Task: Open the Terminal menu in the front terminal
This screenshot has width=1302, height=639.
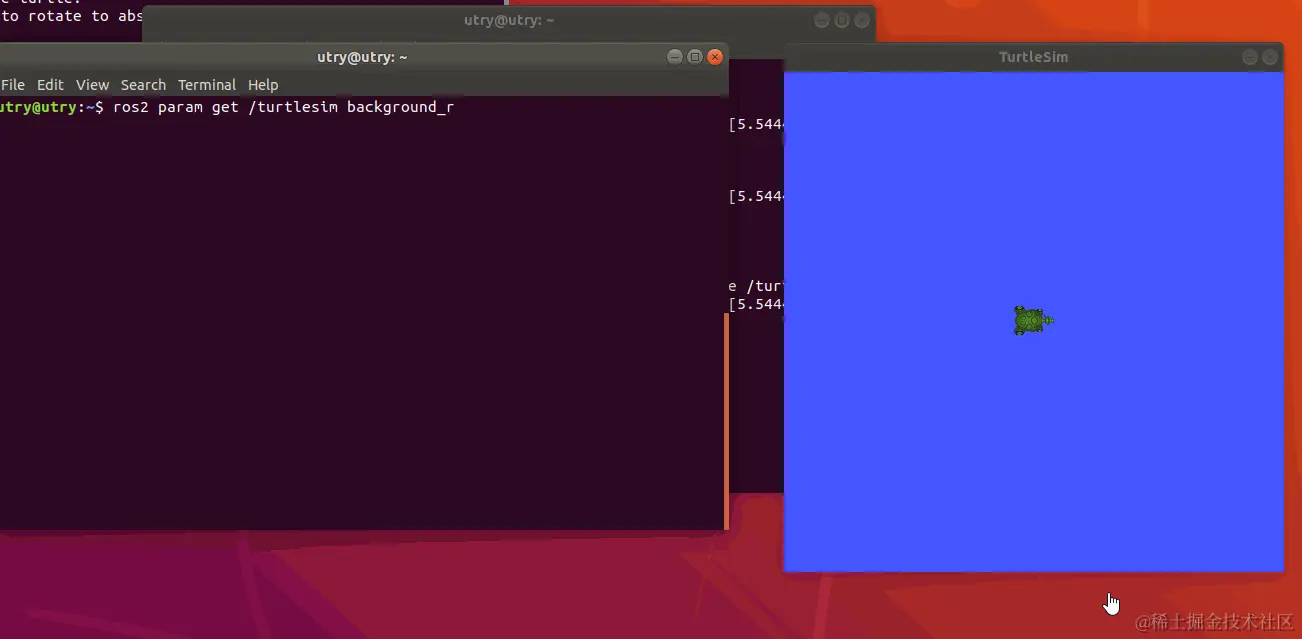Action: coord(207,85)
